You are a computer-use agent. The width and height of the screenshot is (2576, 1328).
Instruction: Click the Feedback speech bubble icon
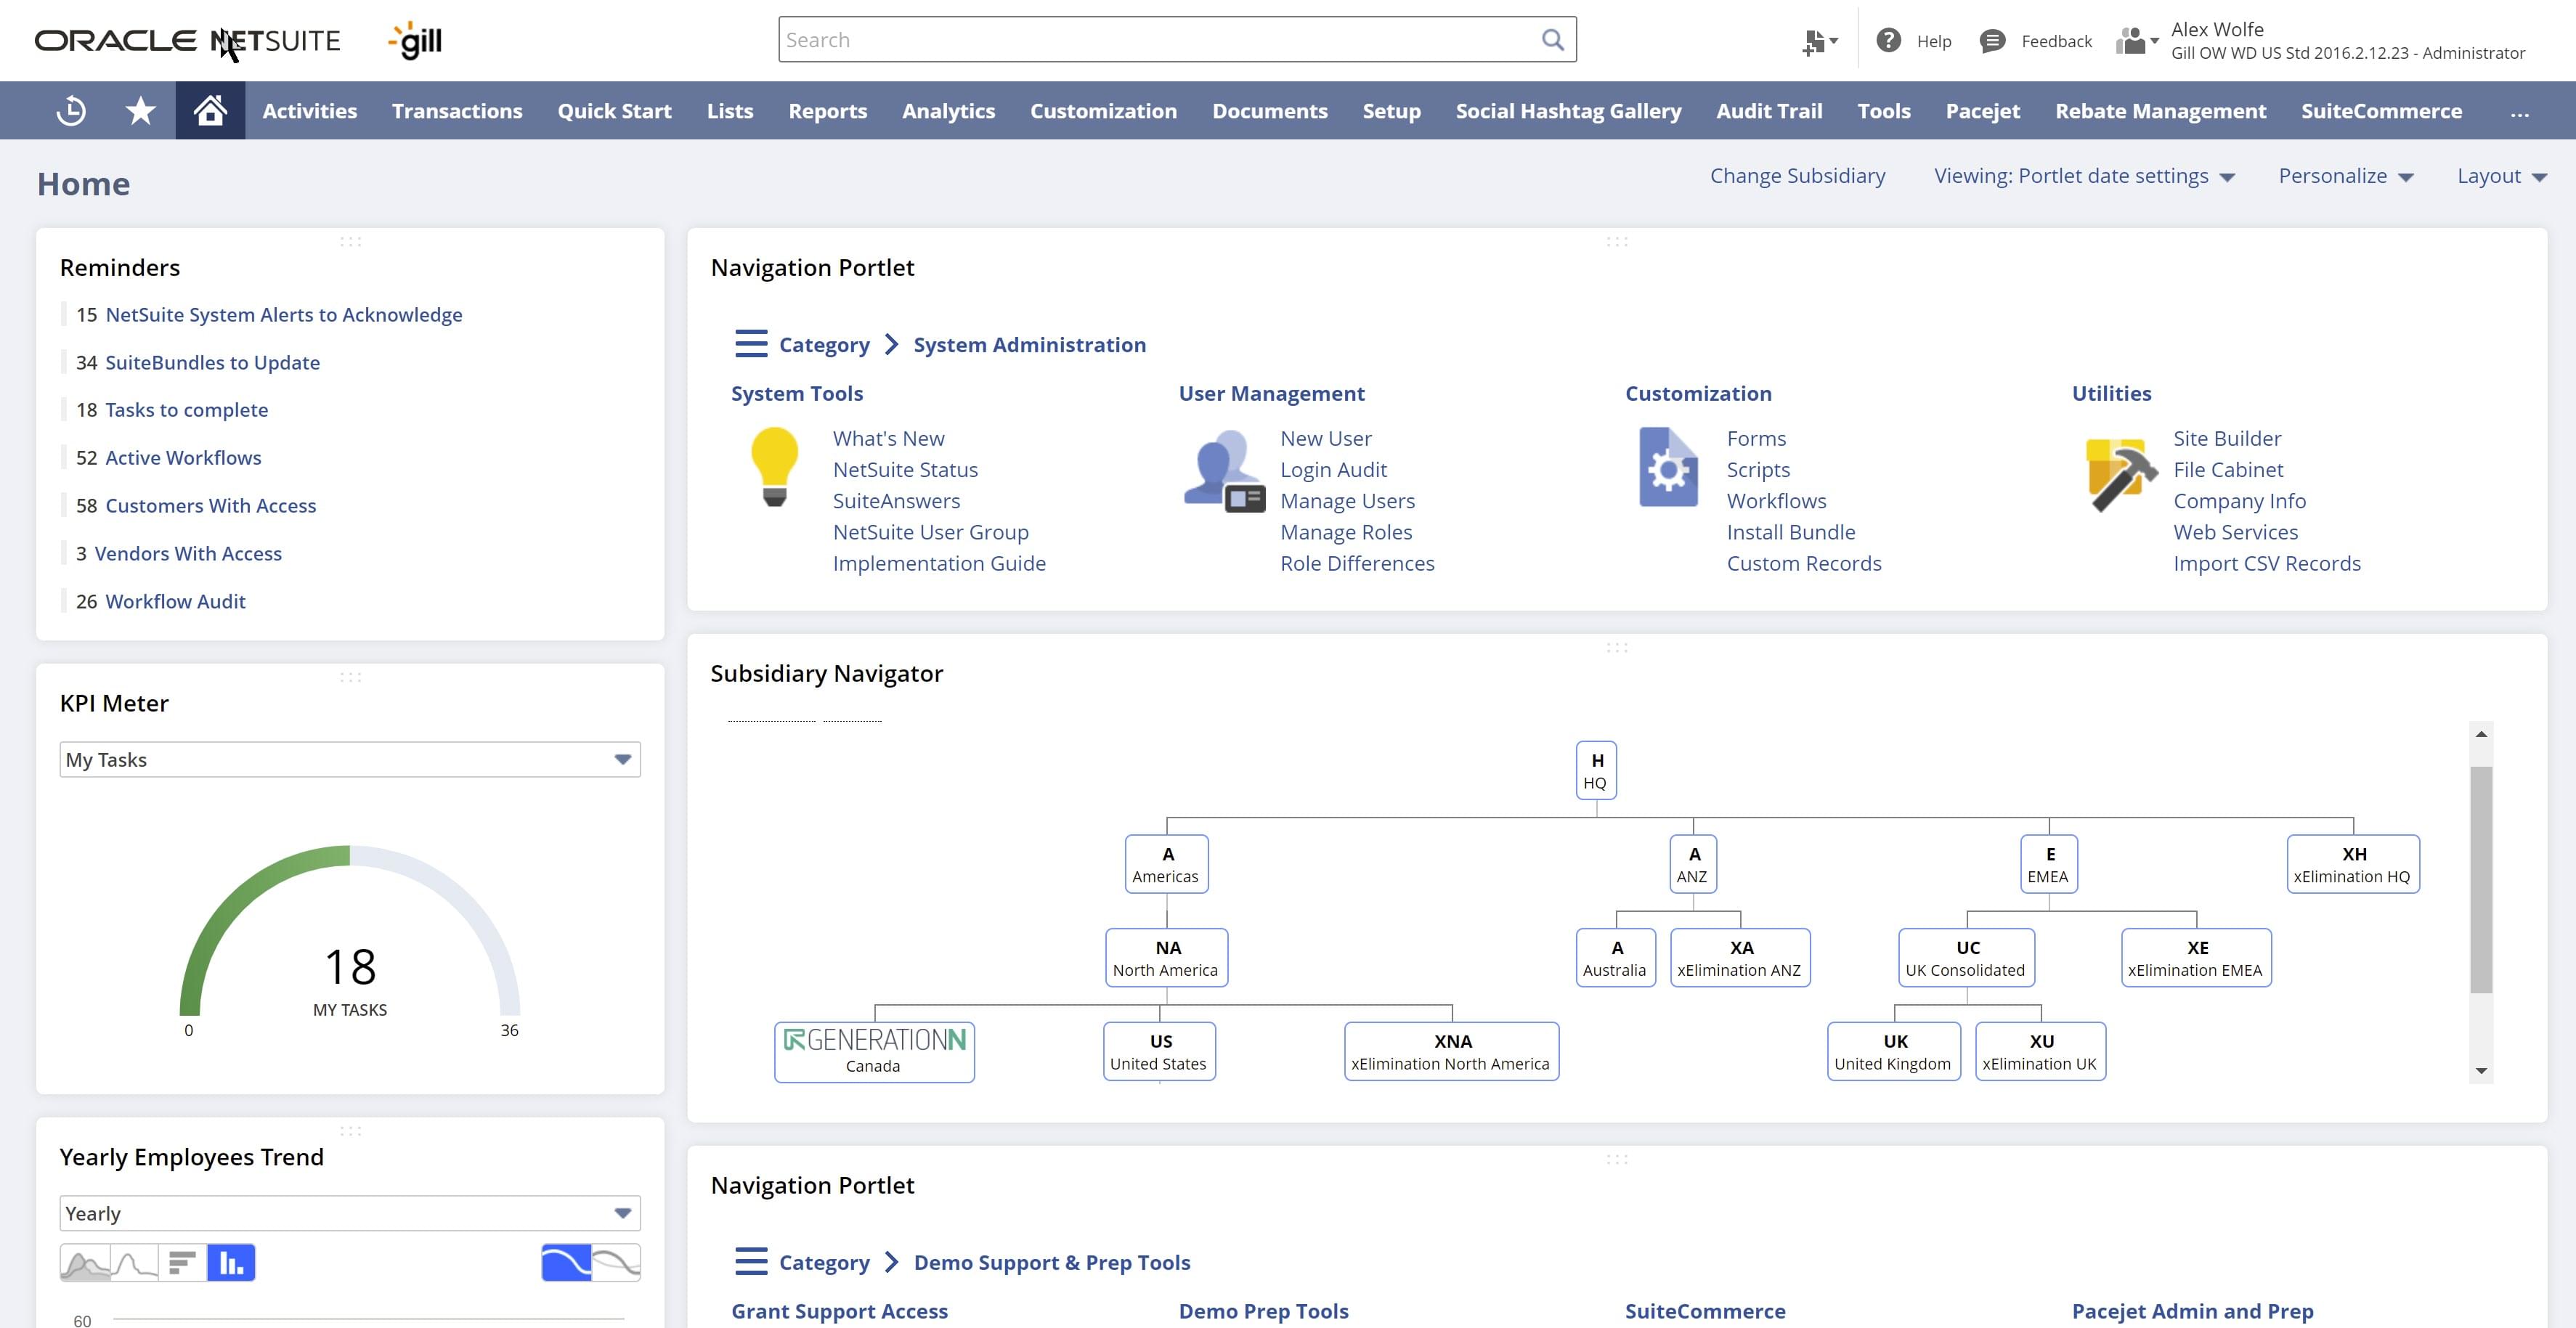click(1992, 41)
